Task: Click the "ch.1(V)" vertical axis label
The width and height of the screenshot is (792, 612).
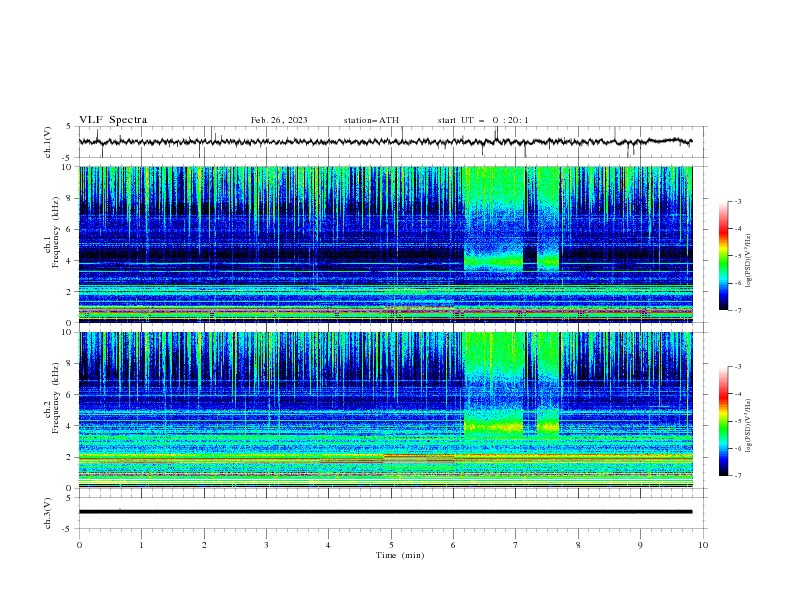Action: tap(48, 142)
